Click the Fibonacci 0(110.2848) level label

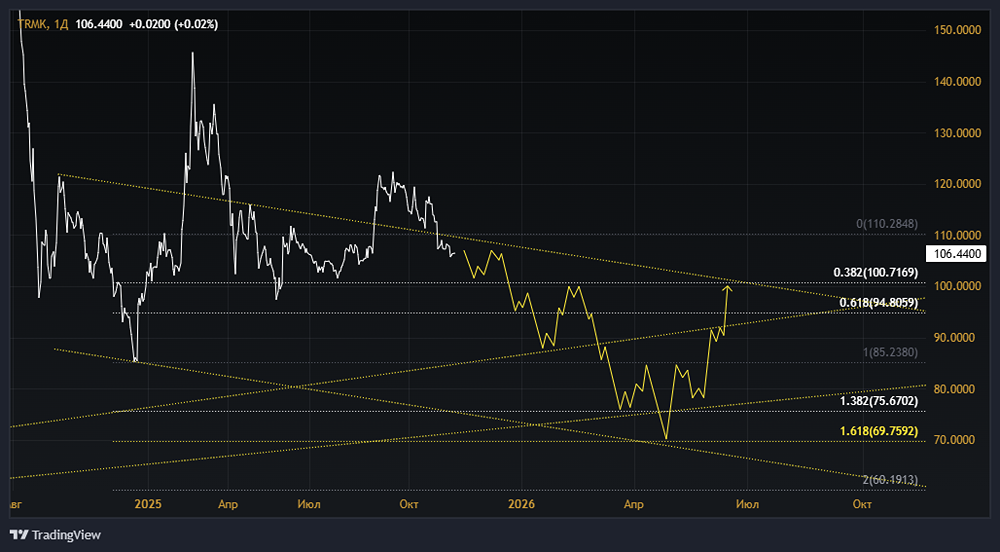pos(887,224)
